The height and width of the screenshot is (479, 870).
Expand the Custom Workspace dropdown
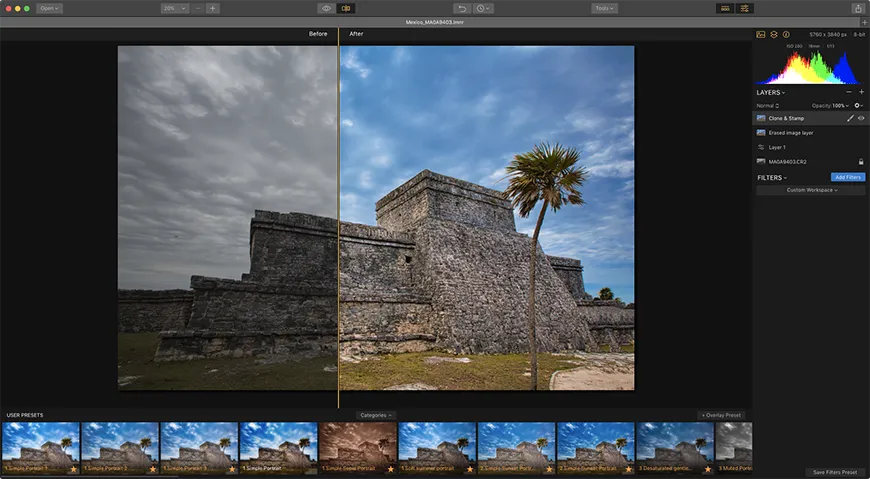[811, 190]
